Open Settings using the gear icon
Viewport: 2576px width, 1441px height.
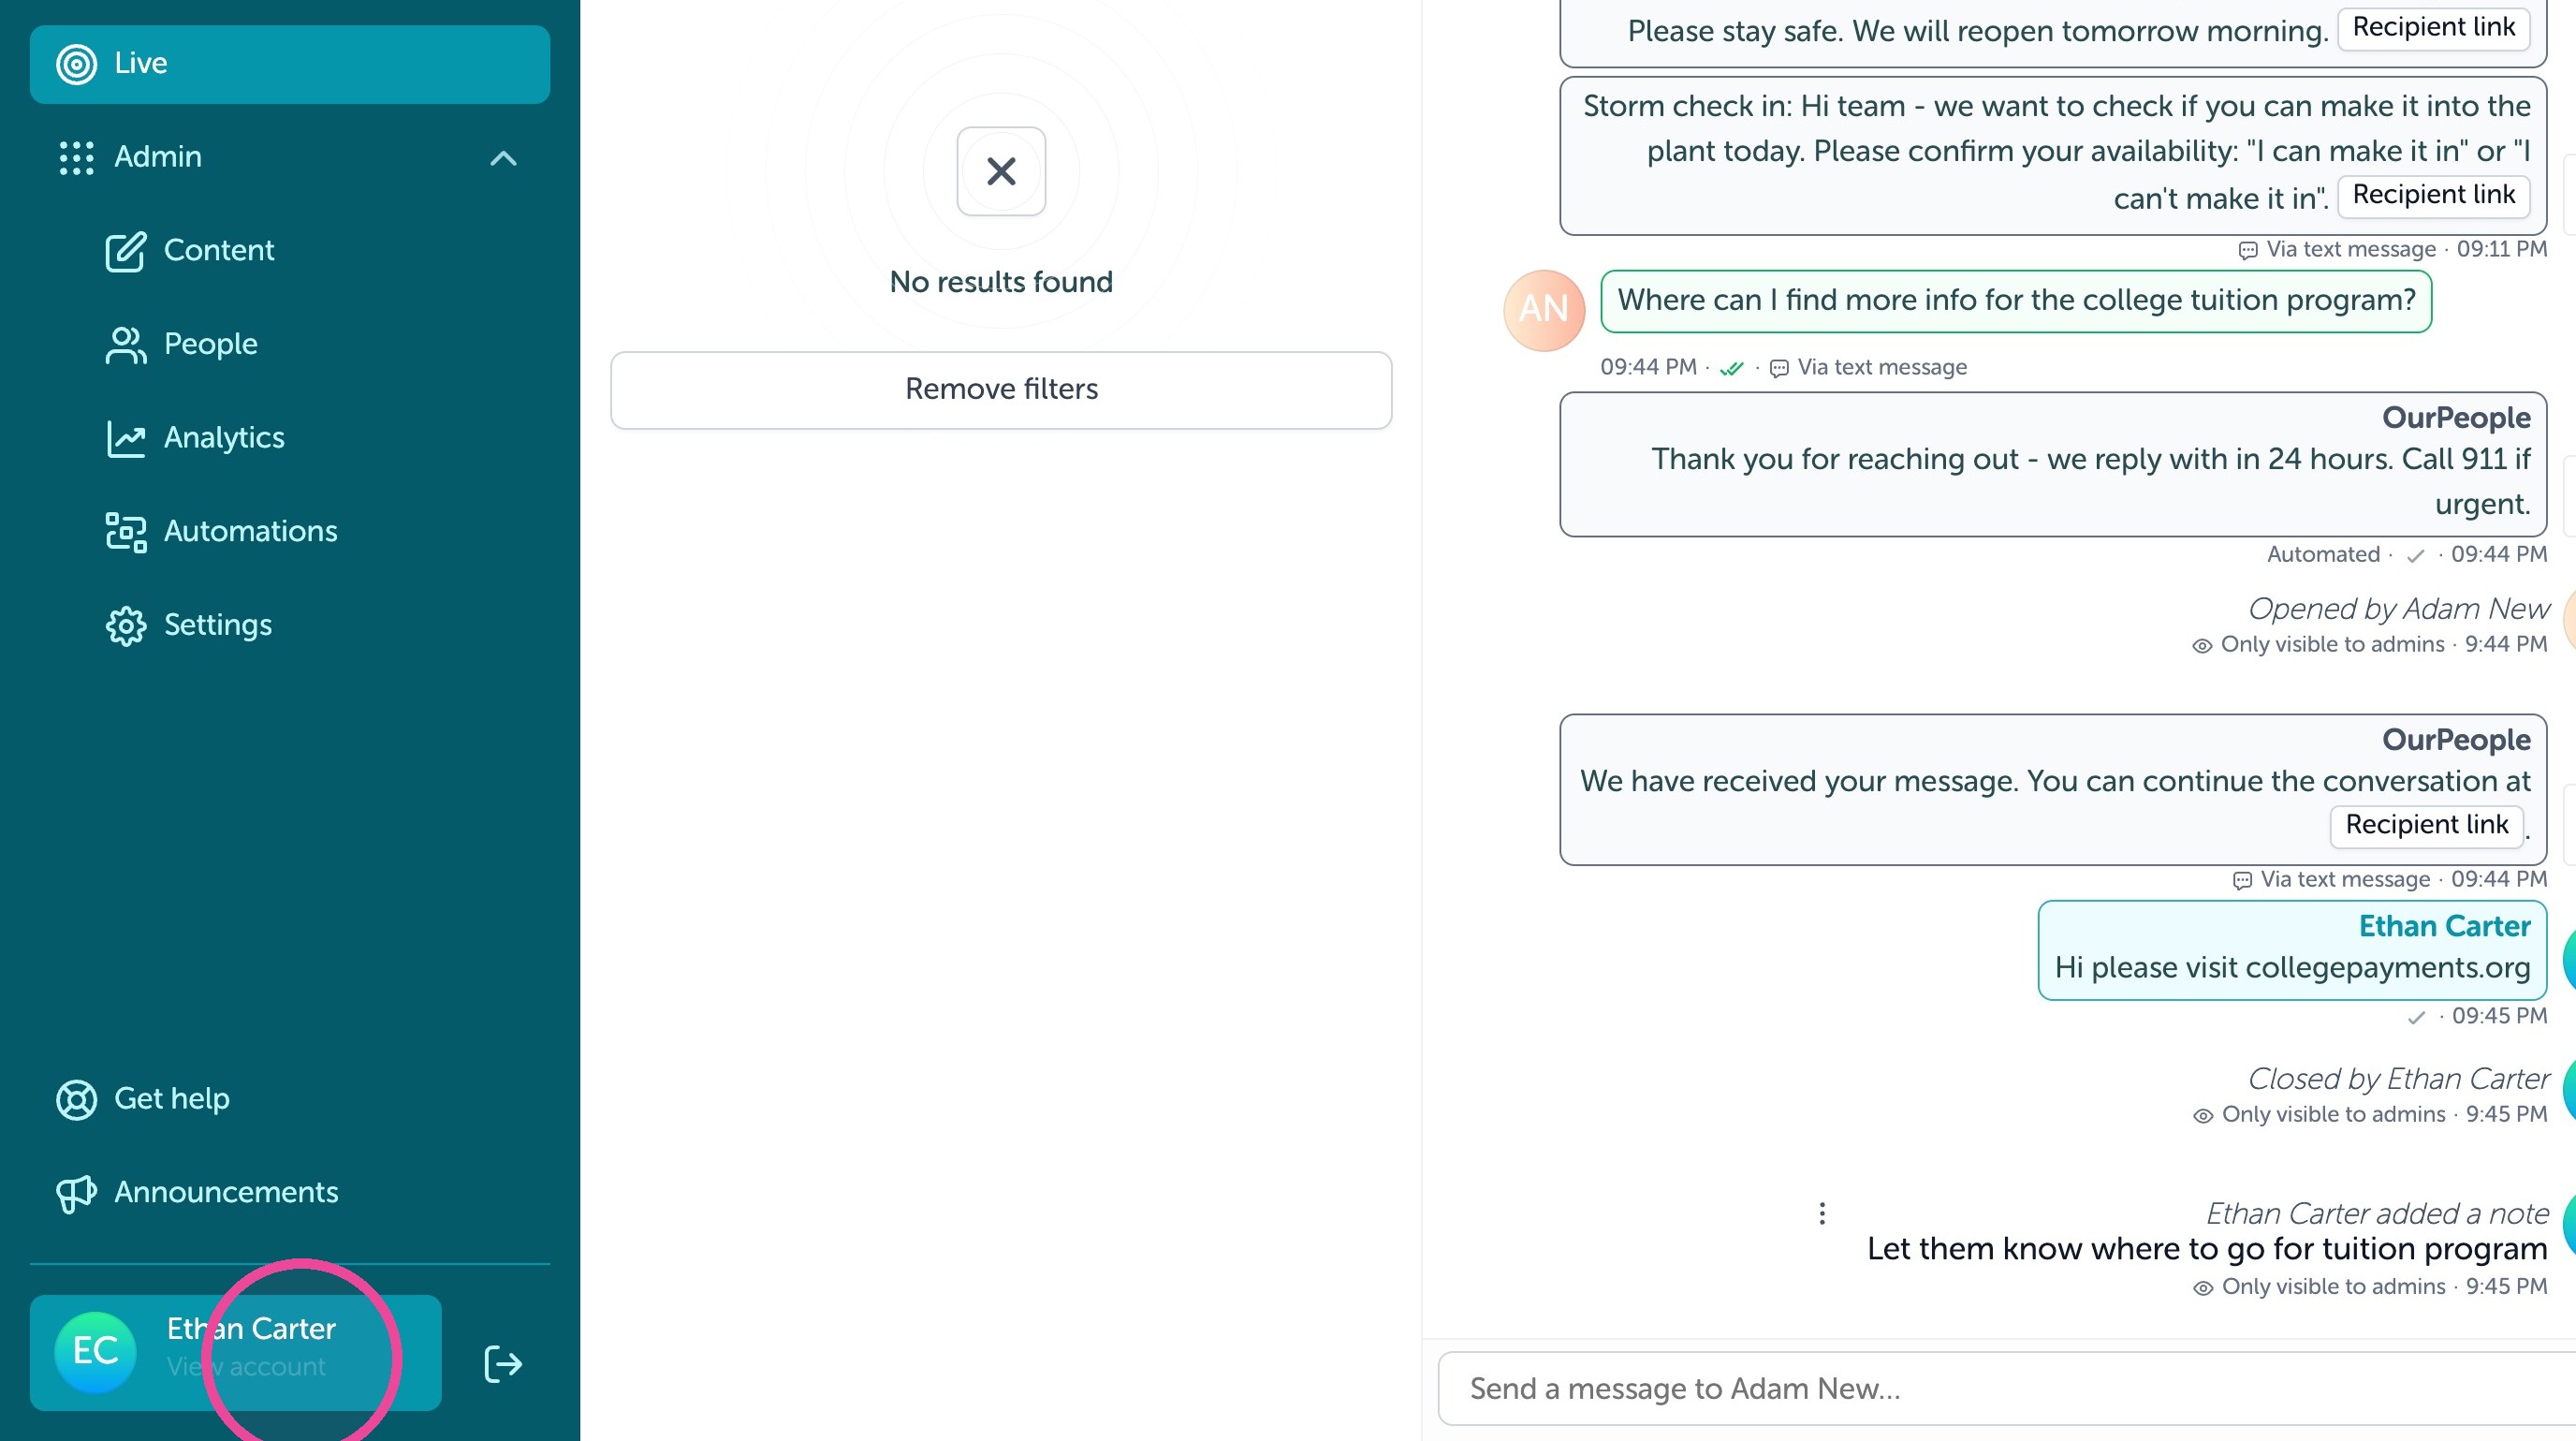click(x=126, y=626)
